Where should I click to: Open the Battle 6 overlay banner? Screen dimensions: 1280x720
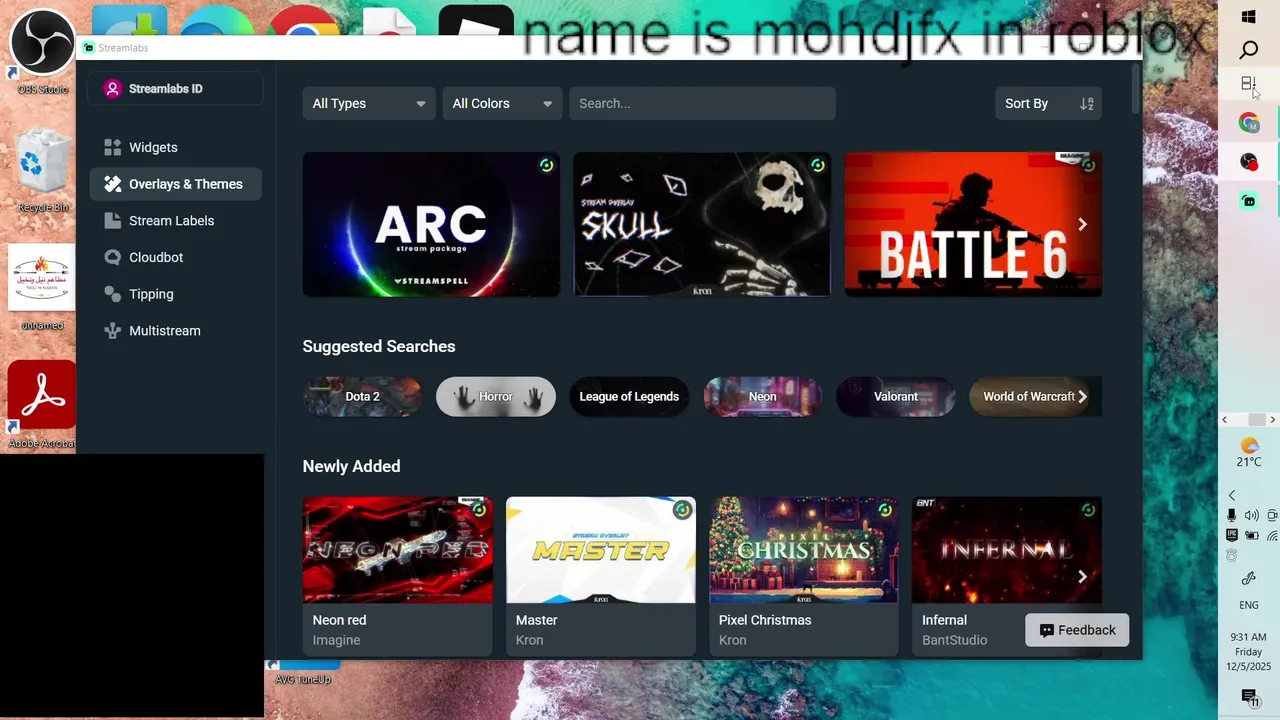[973, 224]
